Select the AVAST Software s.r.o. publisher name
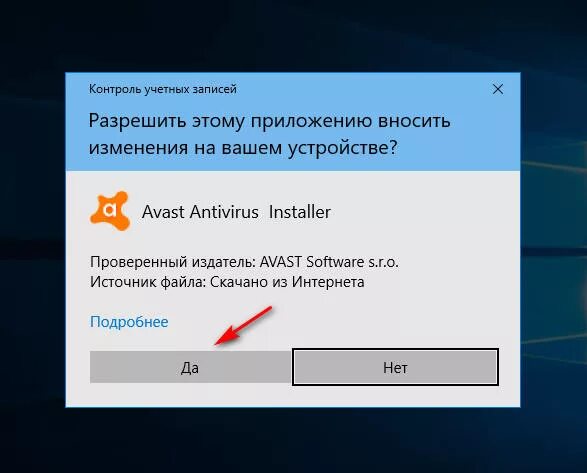The image size is (587, 473). [x=329, y=262]
